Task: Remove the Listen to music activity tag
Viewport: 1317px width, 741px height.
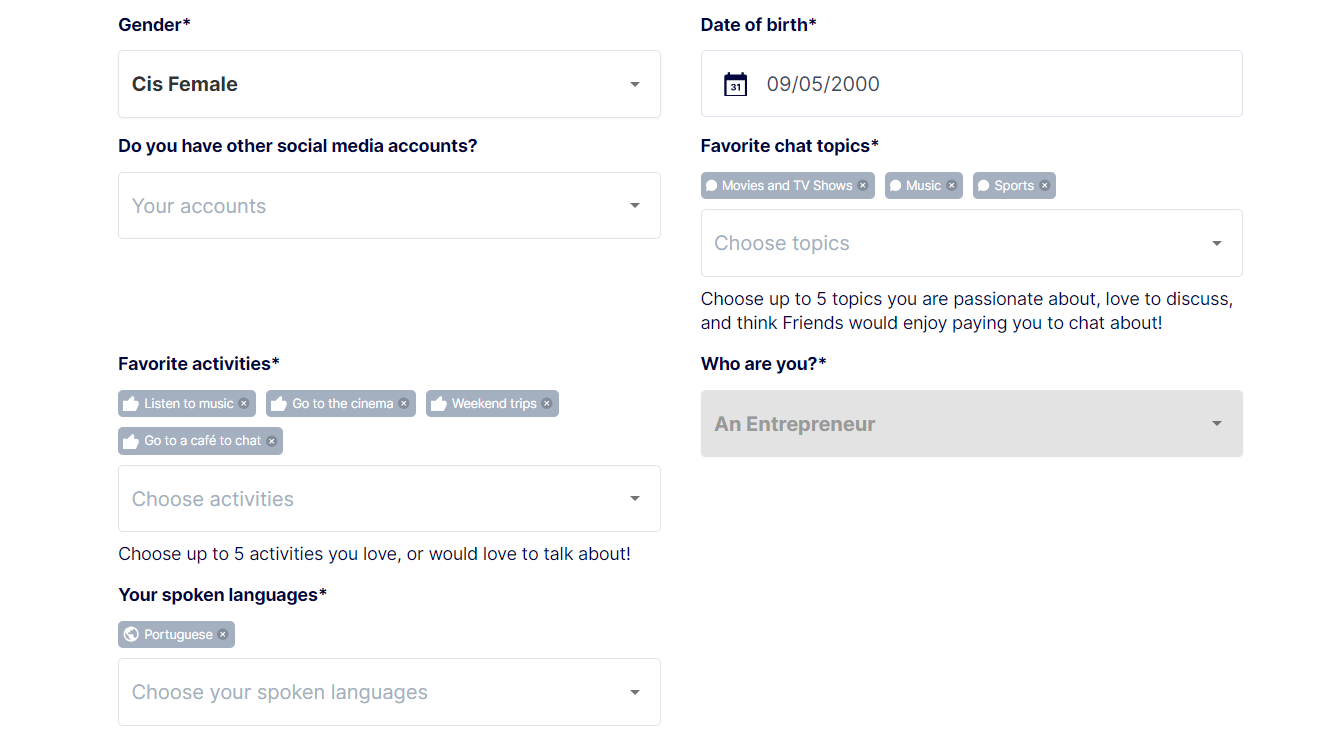Action: point(244,404)
